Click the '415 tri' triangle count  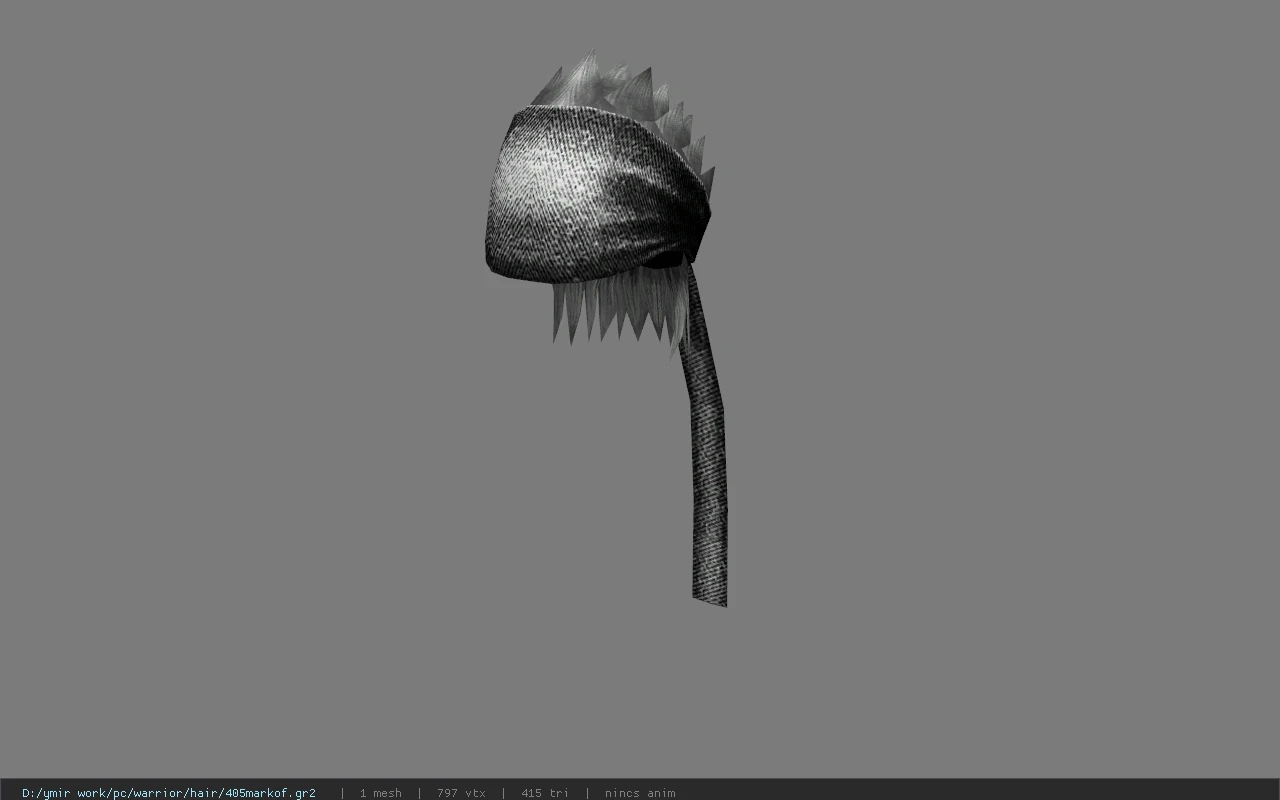[x=545, y=793]
